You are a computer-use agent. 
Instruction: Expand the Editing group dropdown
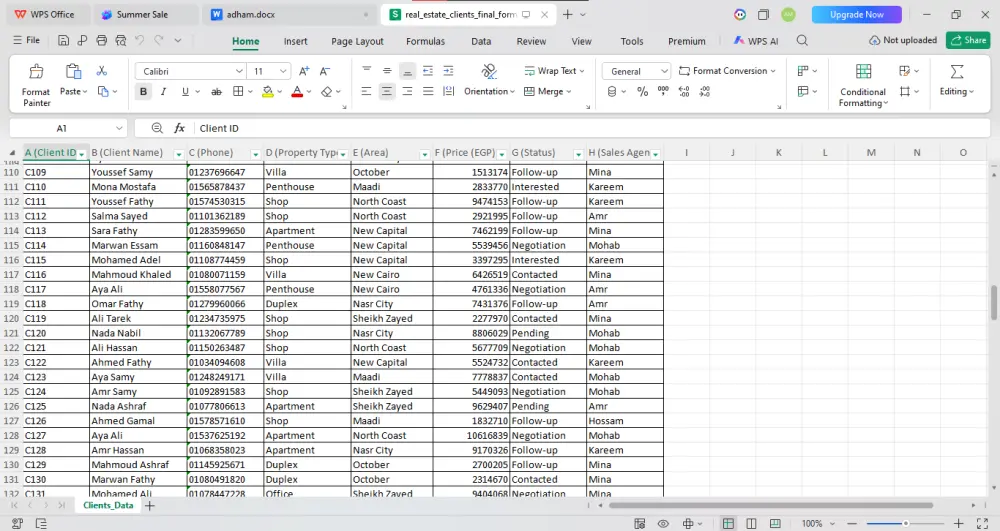(x=957, y=92)
